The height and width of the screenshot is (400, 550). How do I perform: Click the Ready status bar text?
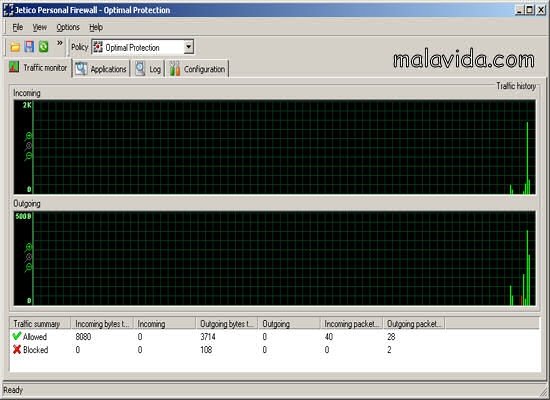coord(13,390)
